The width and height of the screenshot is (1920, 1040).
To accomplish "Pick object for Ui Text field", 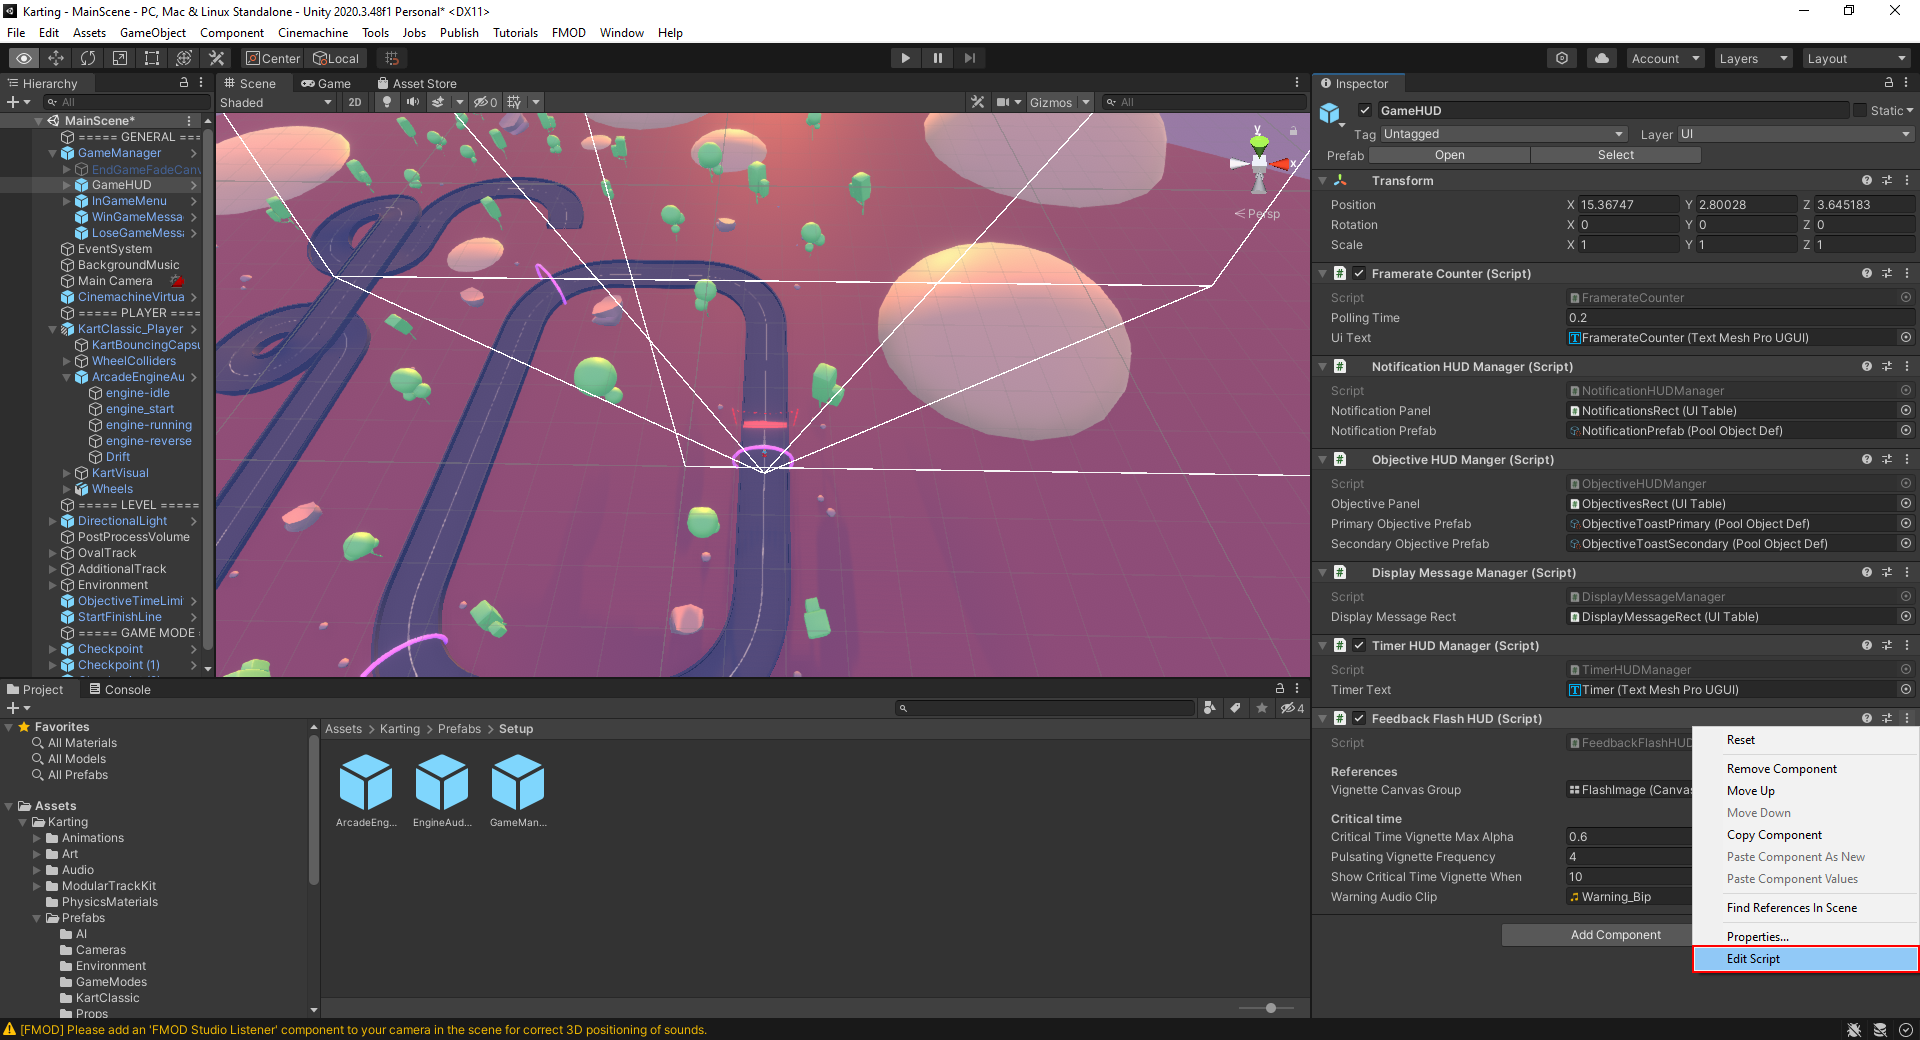I will pos(1906,338).
